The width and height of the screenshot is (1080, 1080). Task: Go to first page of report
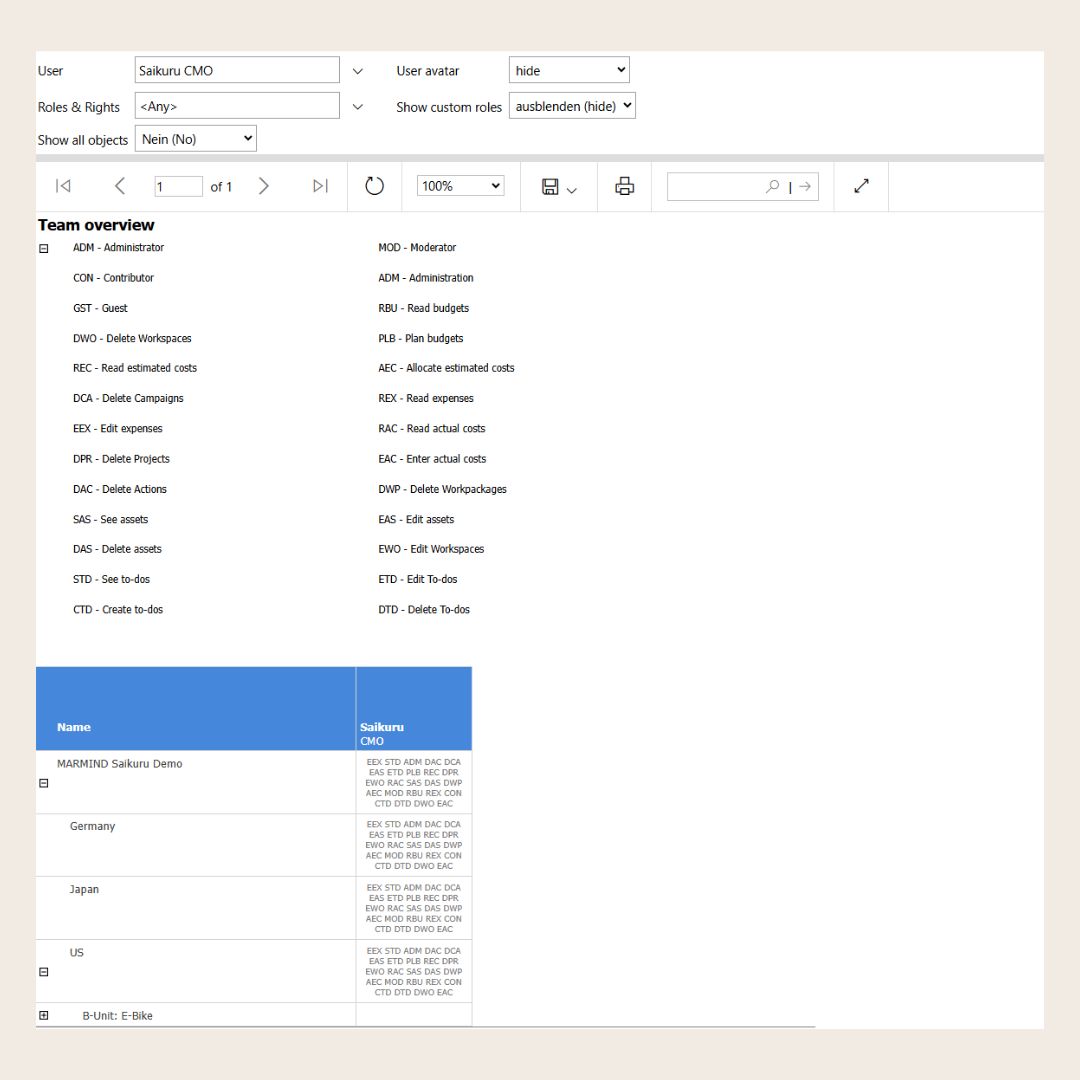click(63, 186)
